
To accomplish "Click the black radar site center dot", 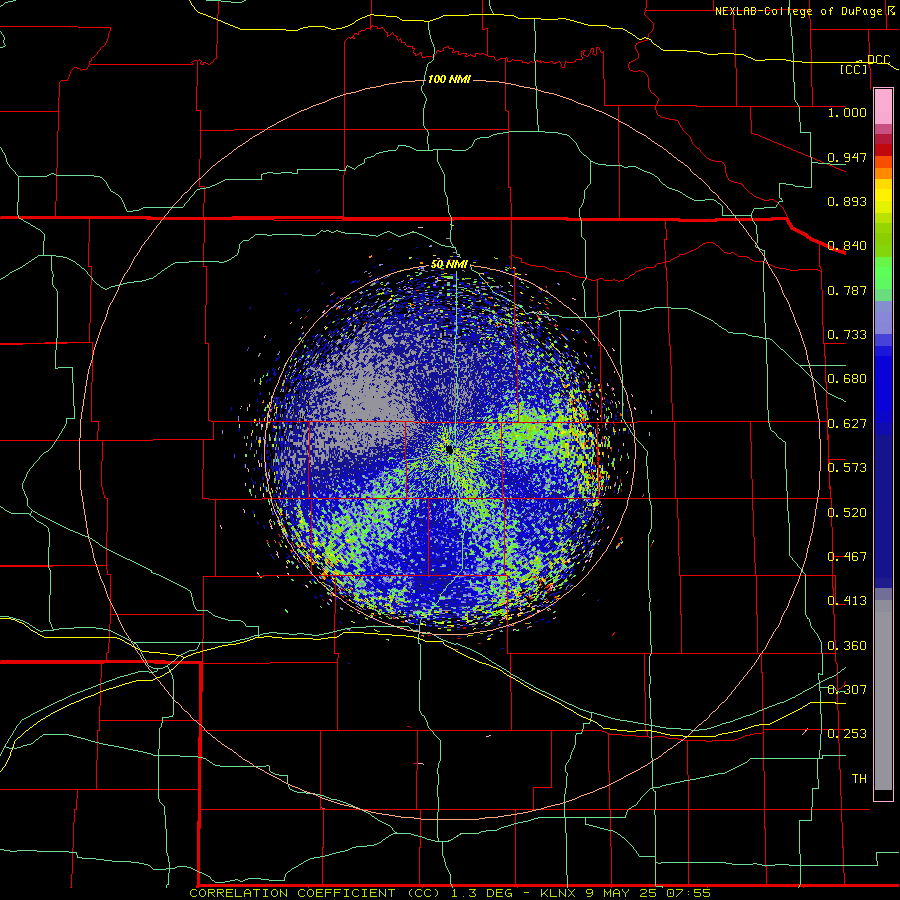I will click(449, 449).
